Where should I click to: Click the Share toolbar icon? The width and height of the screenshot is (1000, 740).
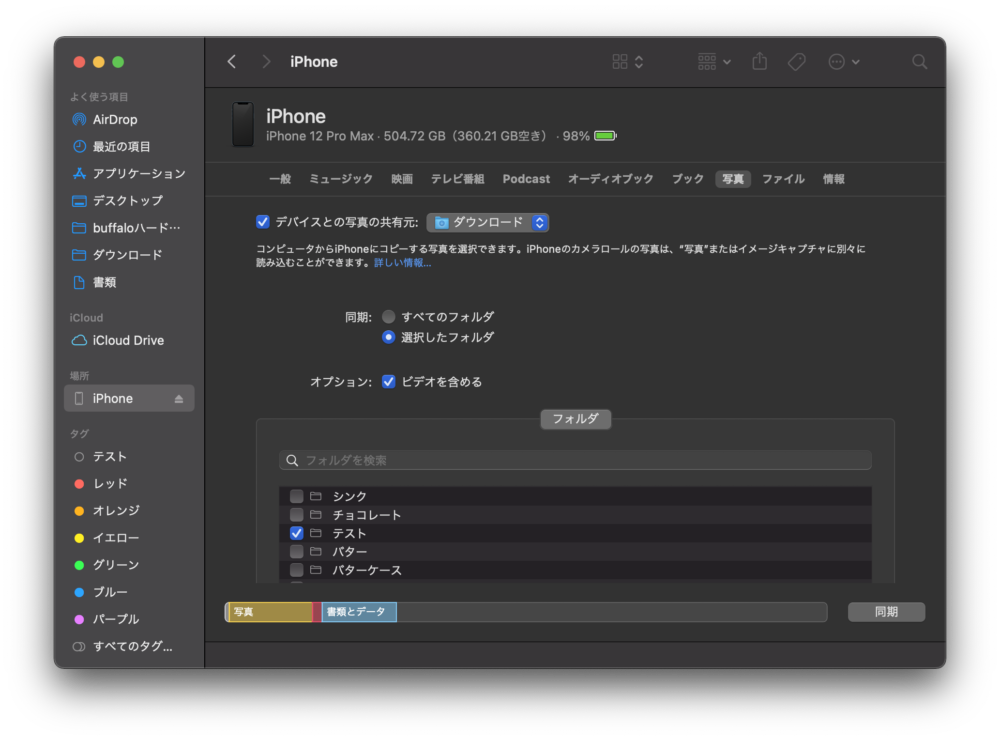click(x=759, y=61)
